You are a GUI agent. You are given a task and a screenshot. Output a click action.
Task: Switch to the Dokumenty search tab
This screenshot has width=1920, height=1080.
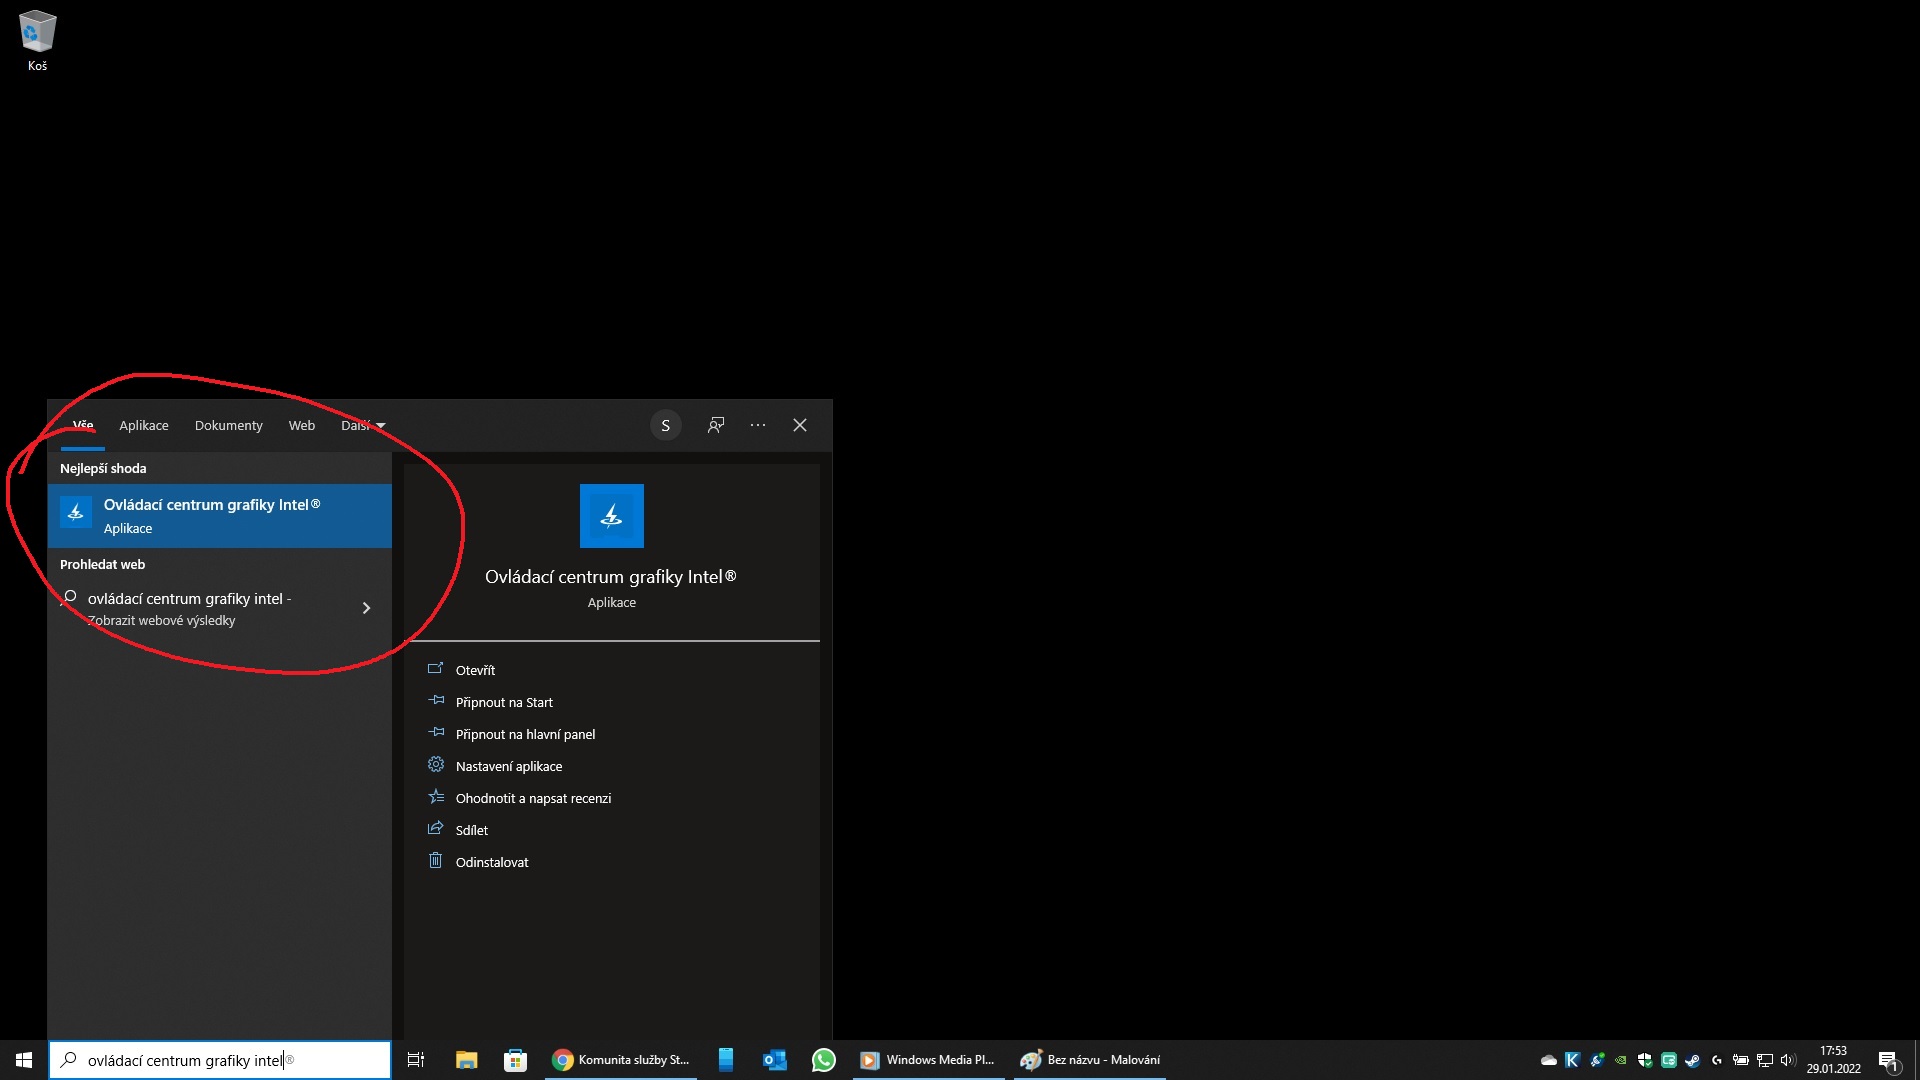(x=228, y=426)
